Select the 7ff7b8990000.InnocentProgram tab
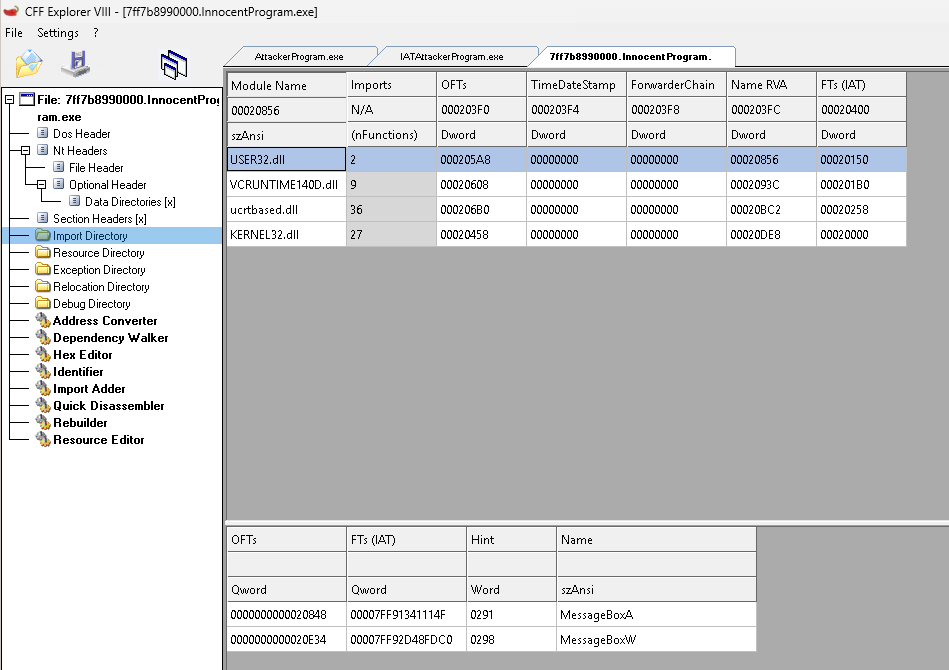Screen dimensions: 949x670 [x=631, y=56]
